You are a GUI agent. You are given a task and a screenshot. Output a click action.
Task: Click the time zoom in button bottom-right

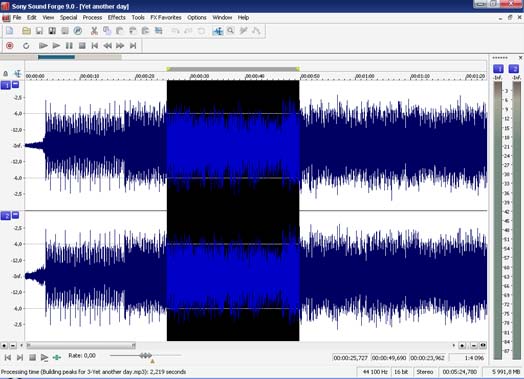click(x=463, y=346)
